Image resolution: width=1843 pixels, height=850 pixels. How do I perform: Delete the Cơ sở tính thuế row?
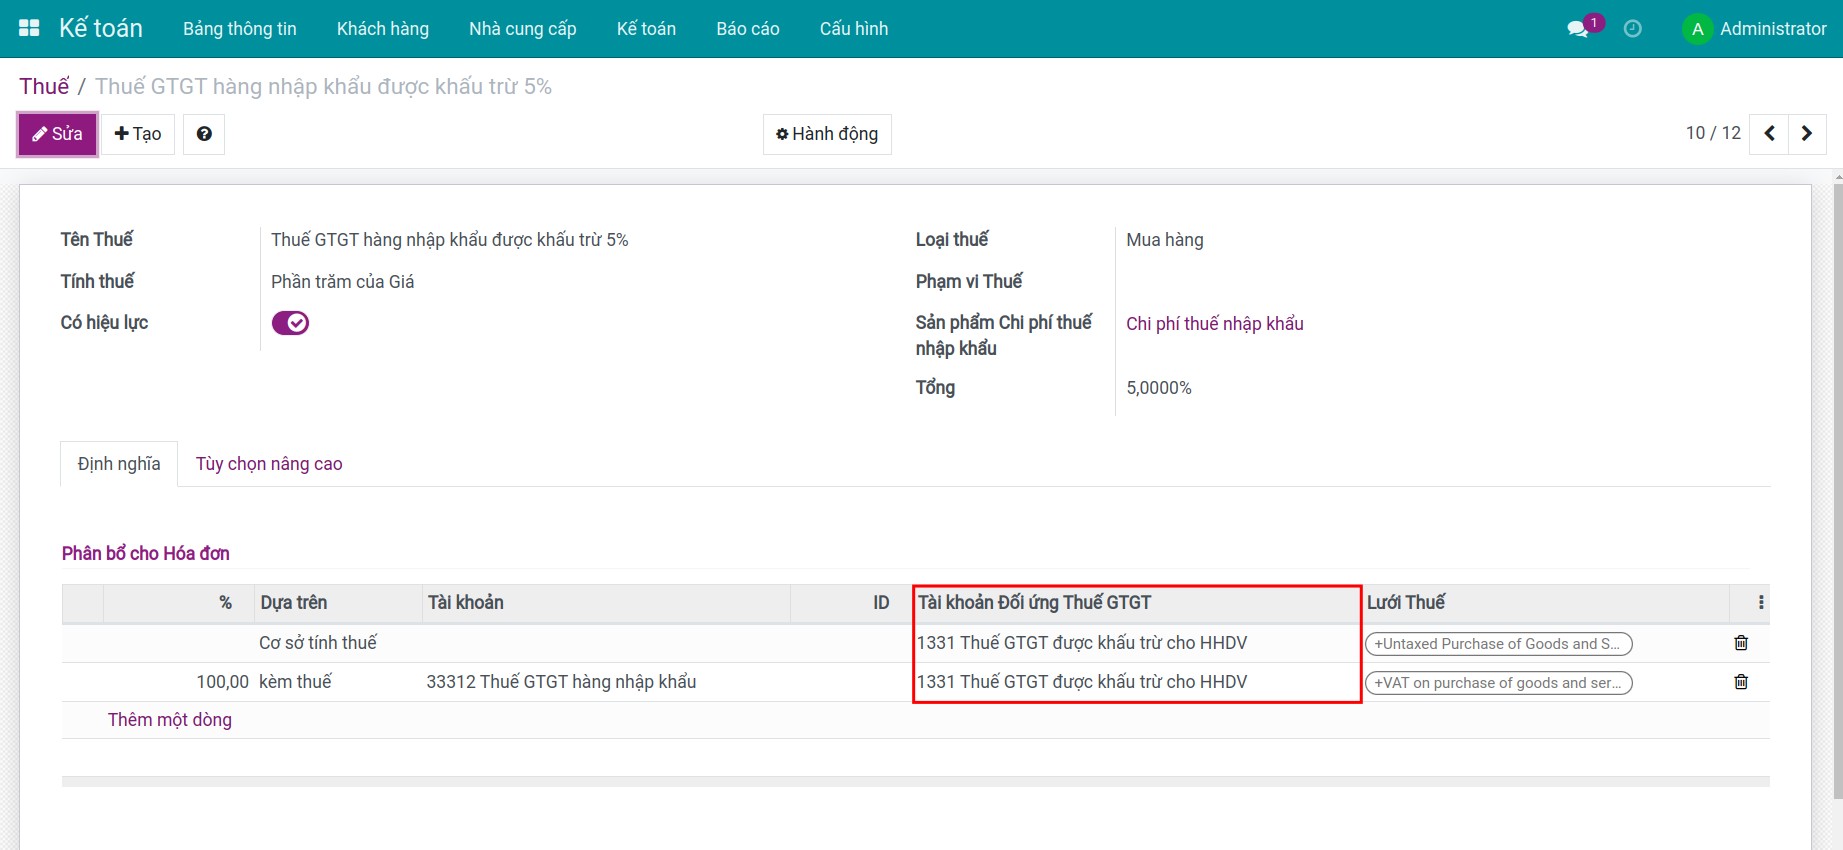click(1740, 643)
